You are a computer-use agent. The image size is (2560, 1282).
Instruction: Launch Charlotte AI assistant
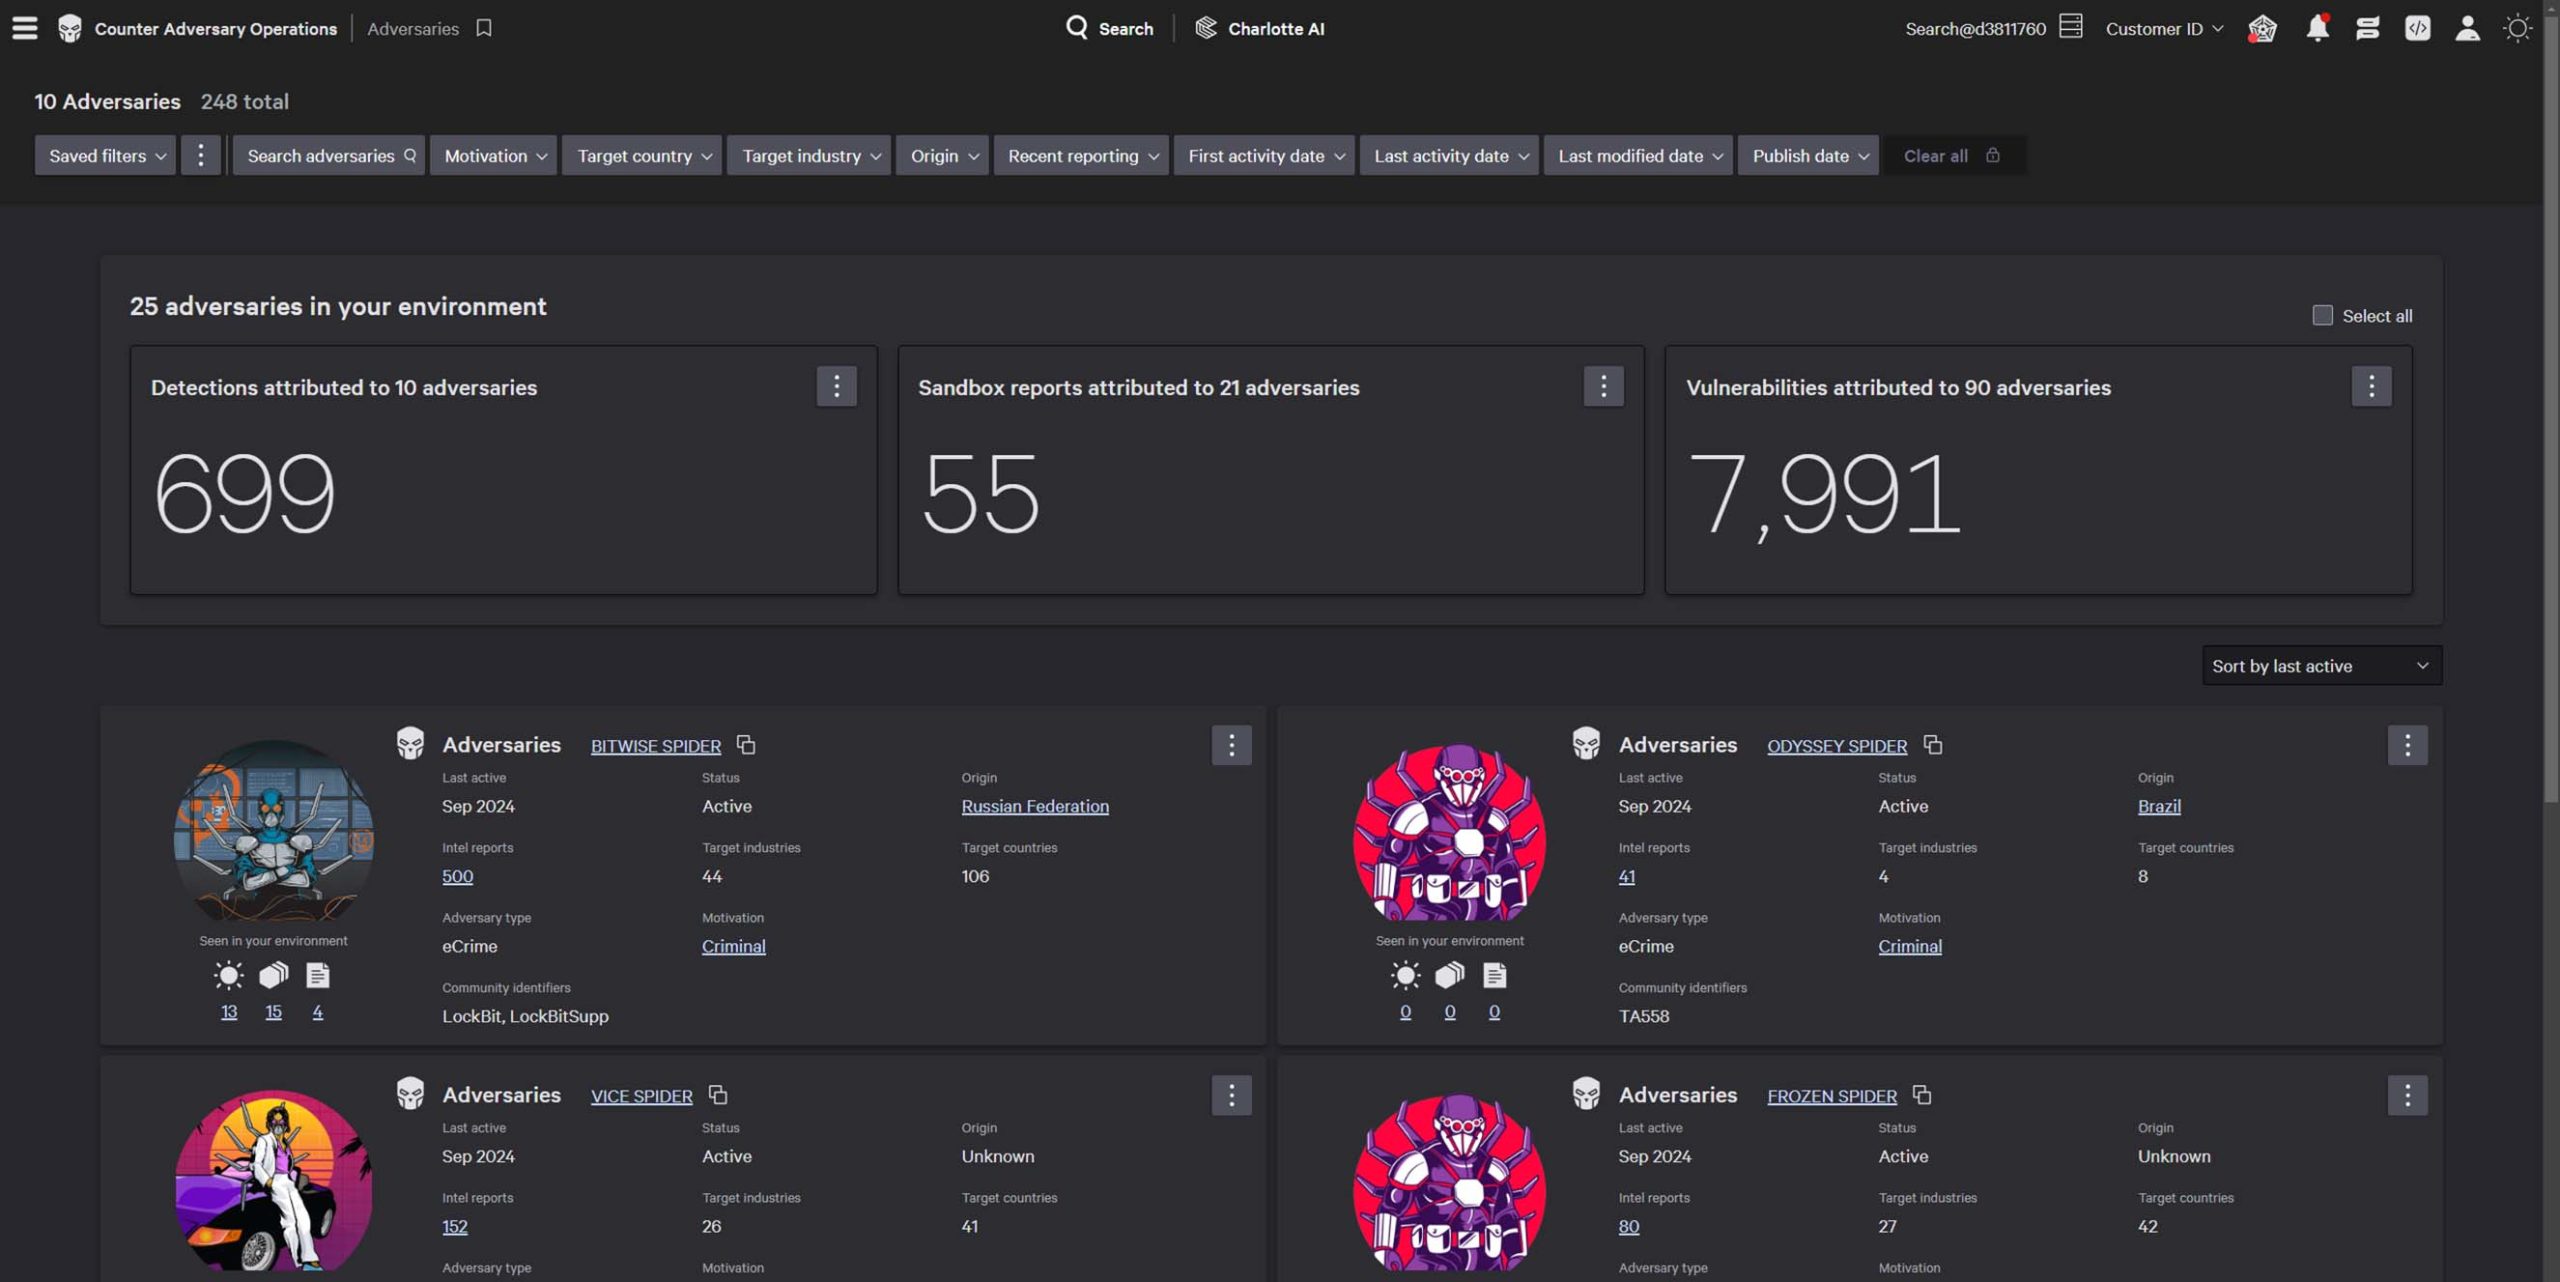[x=1259, y=28]
